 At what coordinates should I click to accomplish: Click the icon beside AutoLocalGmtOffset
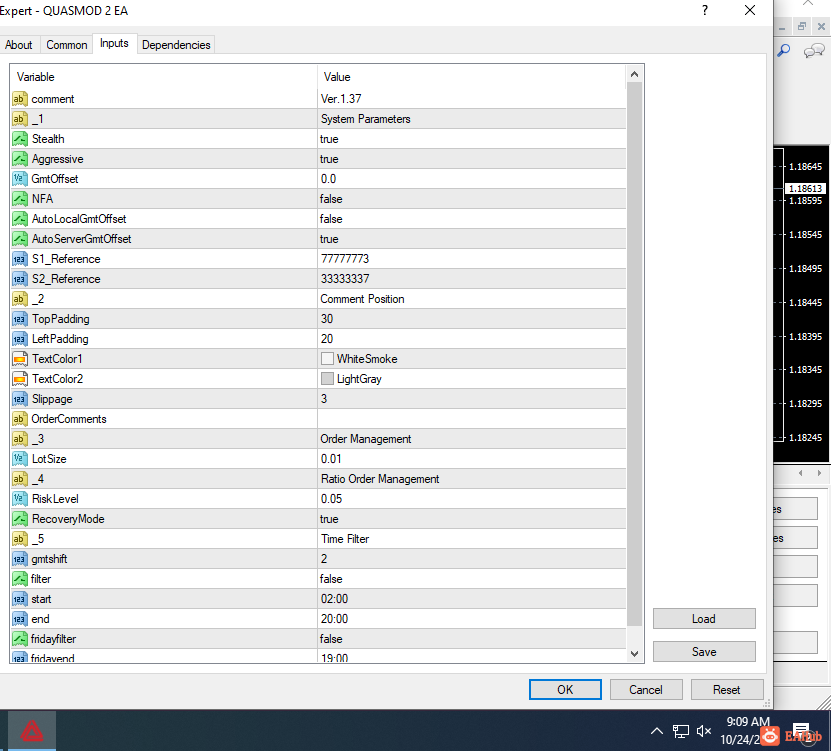(x=20, y=219)
